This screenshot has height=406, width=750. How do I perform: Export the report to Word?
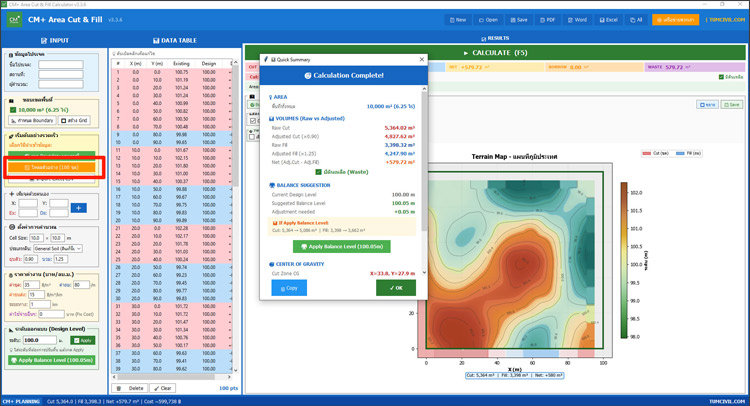(x=576, y=19)
